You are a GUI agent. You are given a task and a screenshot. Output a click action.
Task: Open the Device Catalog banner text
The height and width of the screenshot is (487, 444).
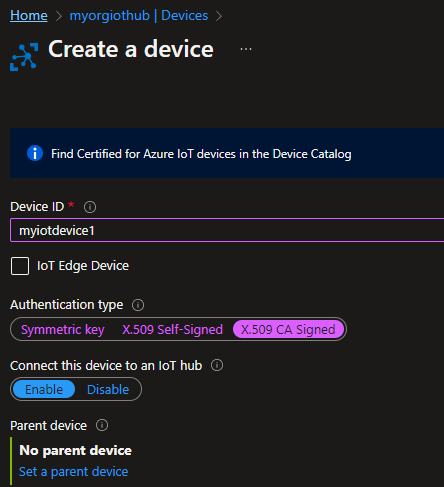[201, 154]
